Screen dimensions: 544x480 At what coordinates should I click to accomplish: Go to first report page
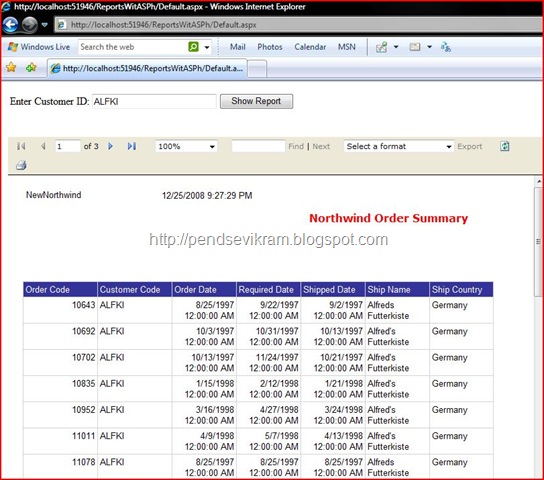click(x=21, y=146)
